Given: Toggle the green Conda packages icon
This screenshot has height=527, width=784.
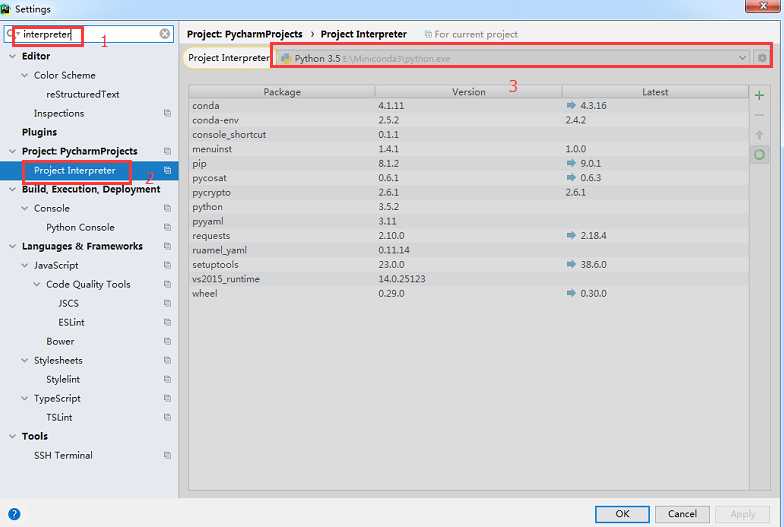Looking at the screenshot, I should 759,154.
